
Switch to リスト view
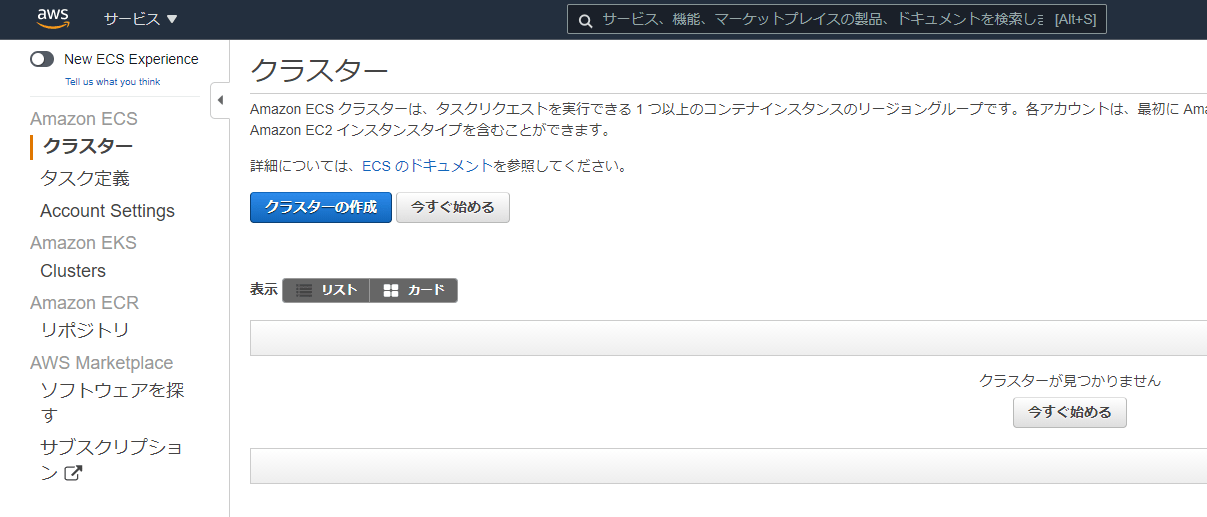(x=326, y=290)
